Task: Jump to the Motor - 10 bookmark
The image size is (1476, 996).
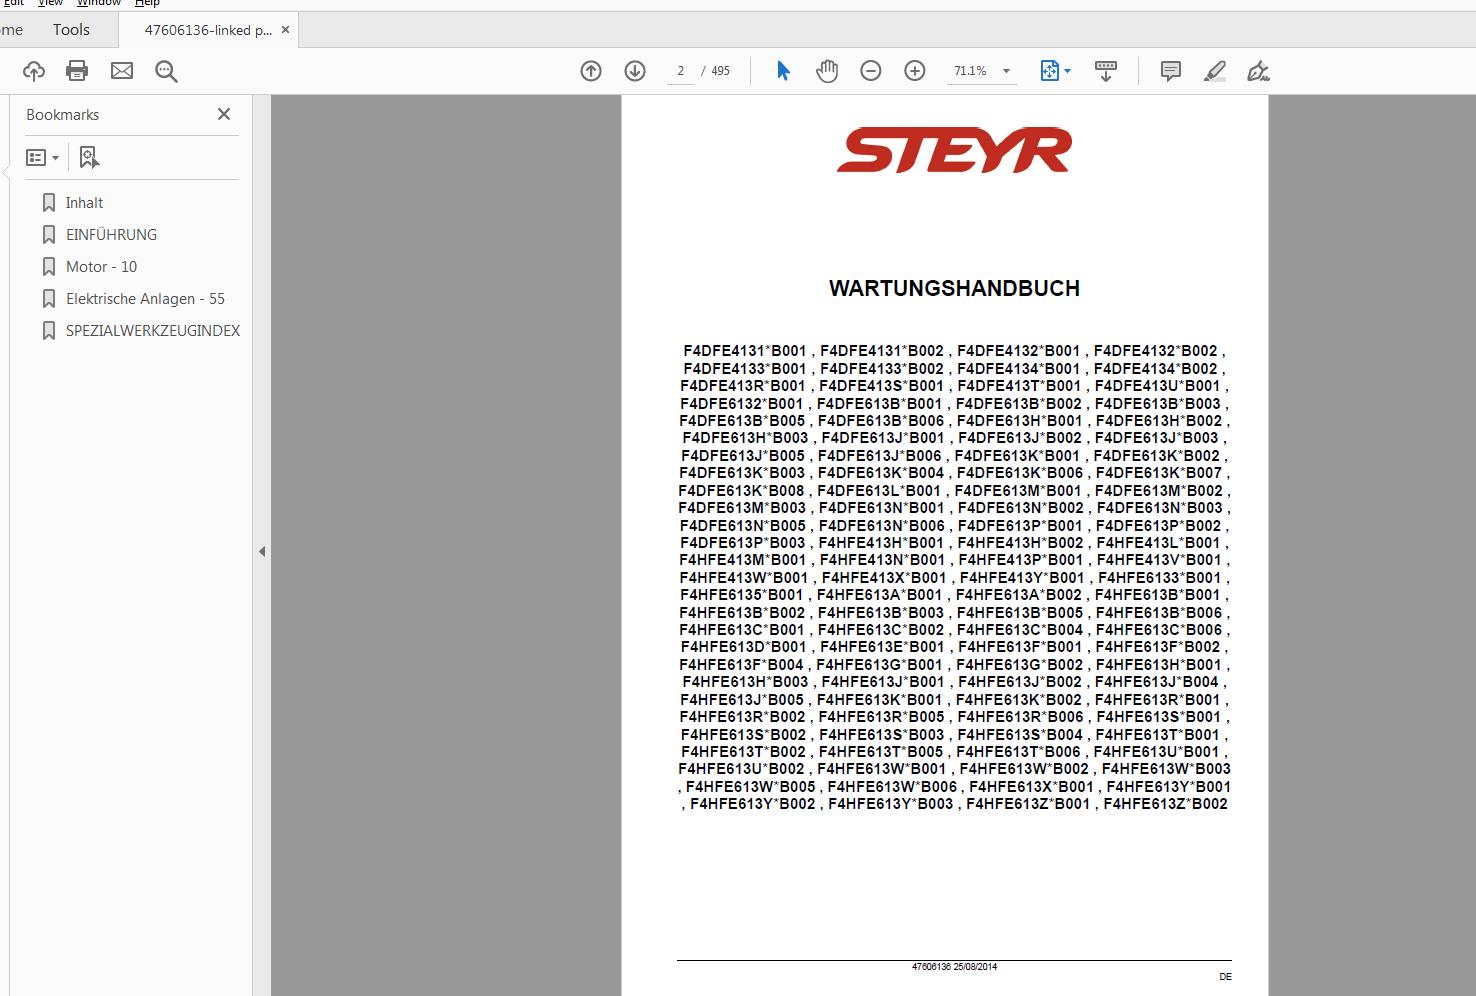Action: coord(101,266)
